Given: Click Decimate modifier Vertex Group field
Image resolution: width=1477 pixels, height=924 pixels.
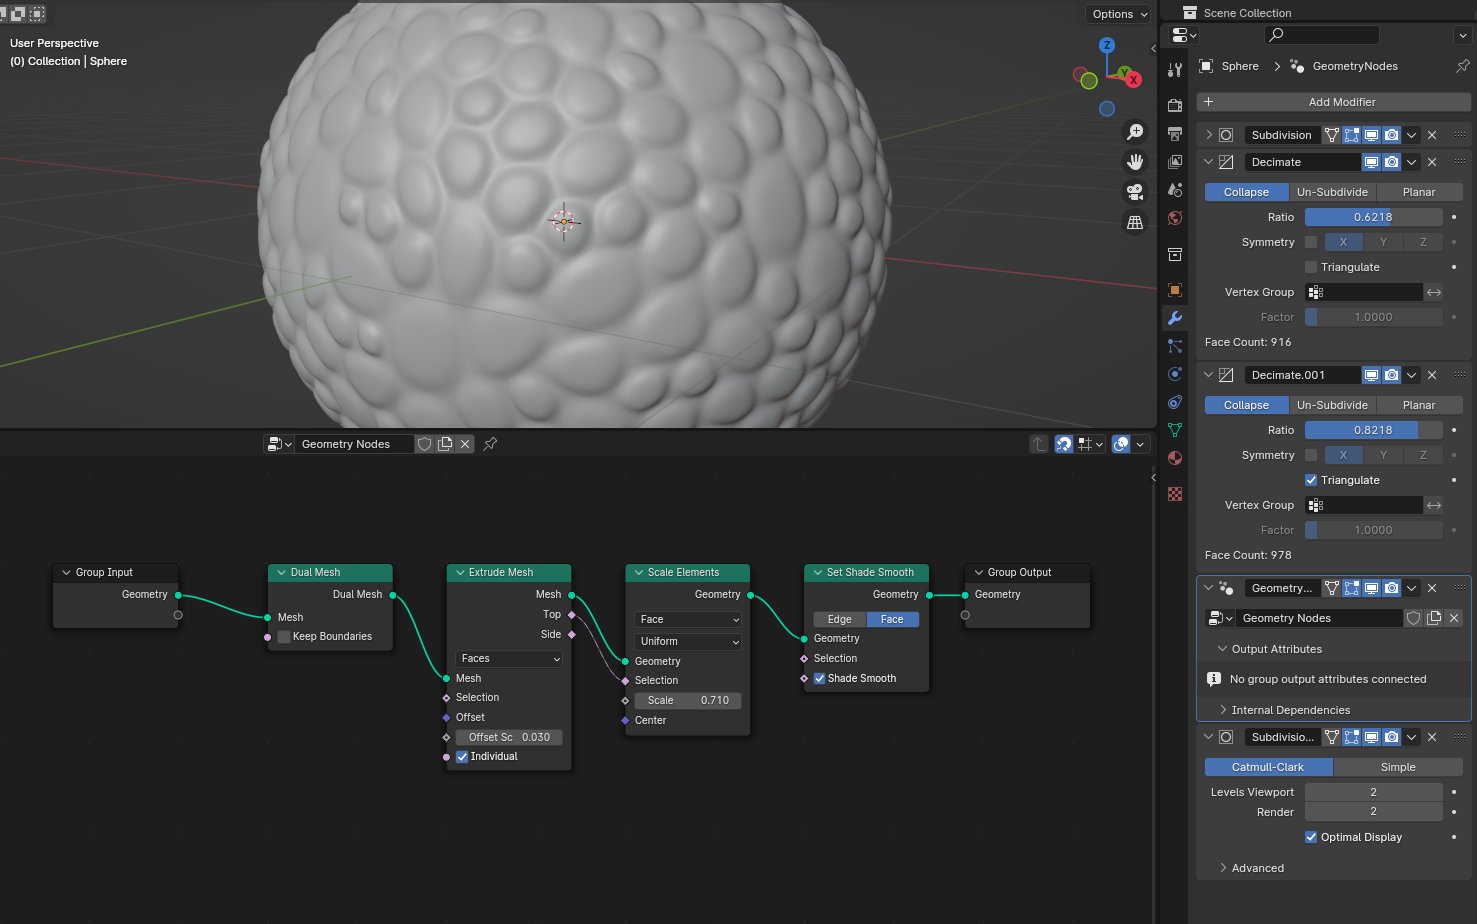Looking at the screenshot, I should pyautogui.click(x=1364, y=292).
